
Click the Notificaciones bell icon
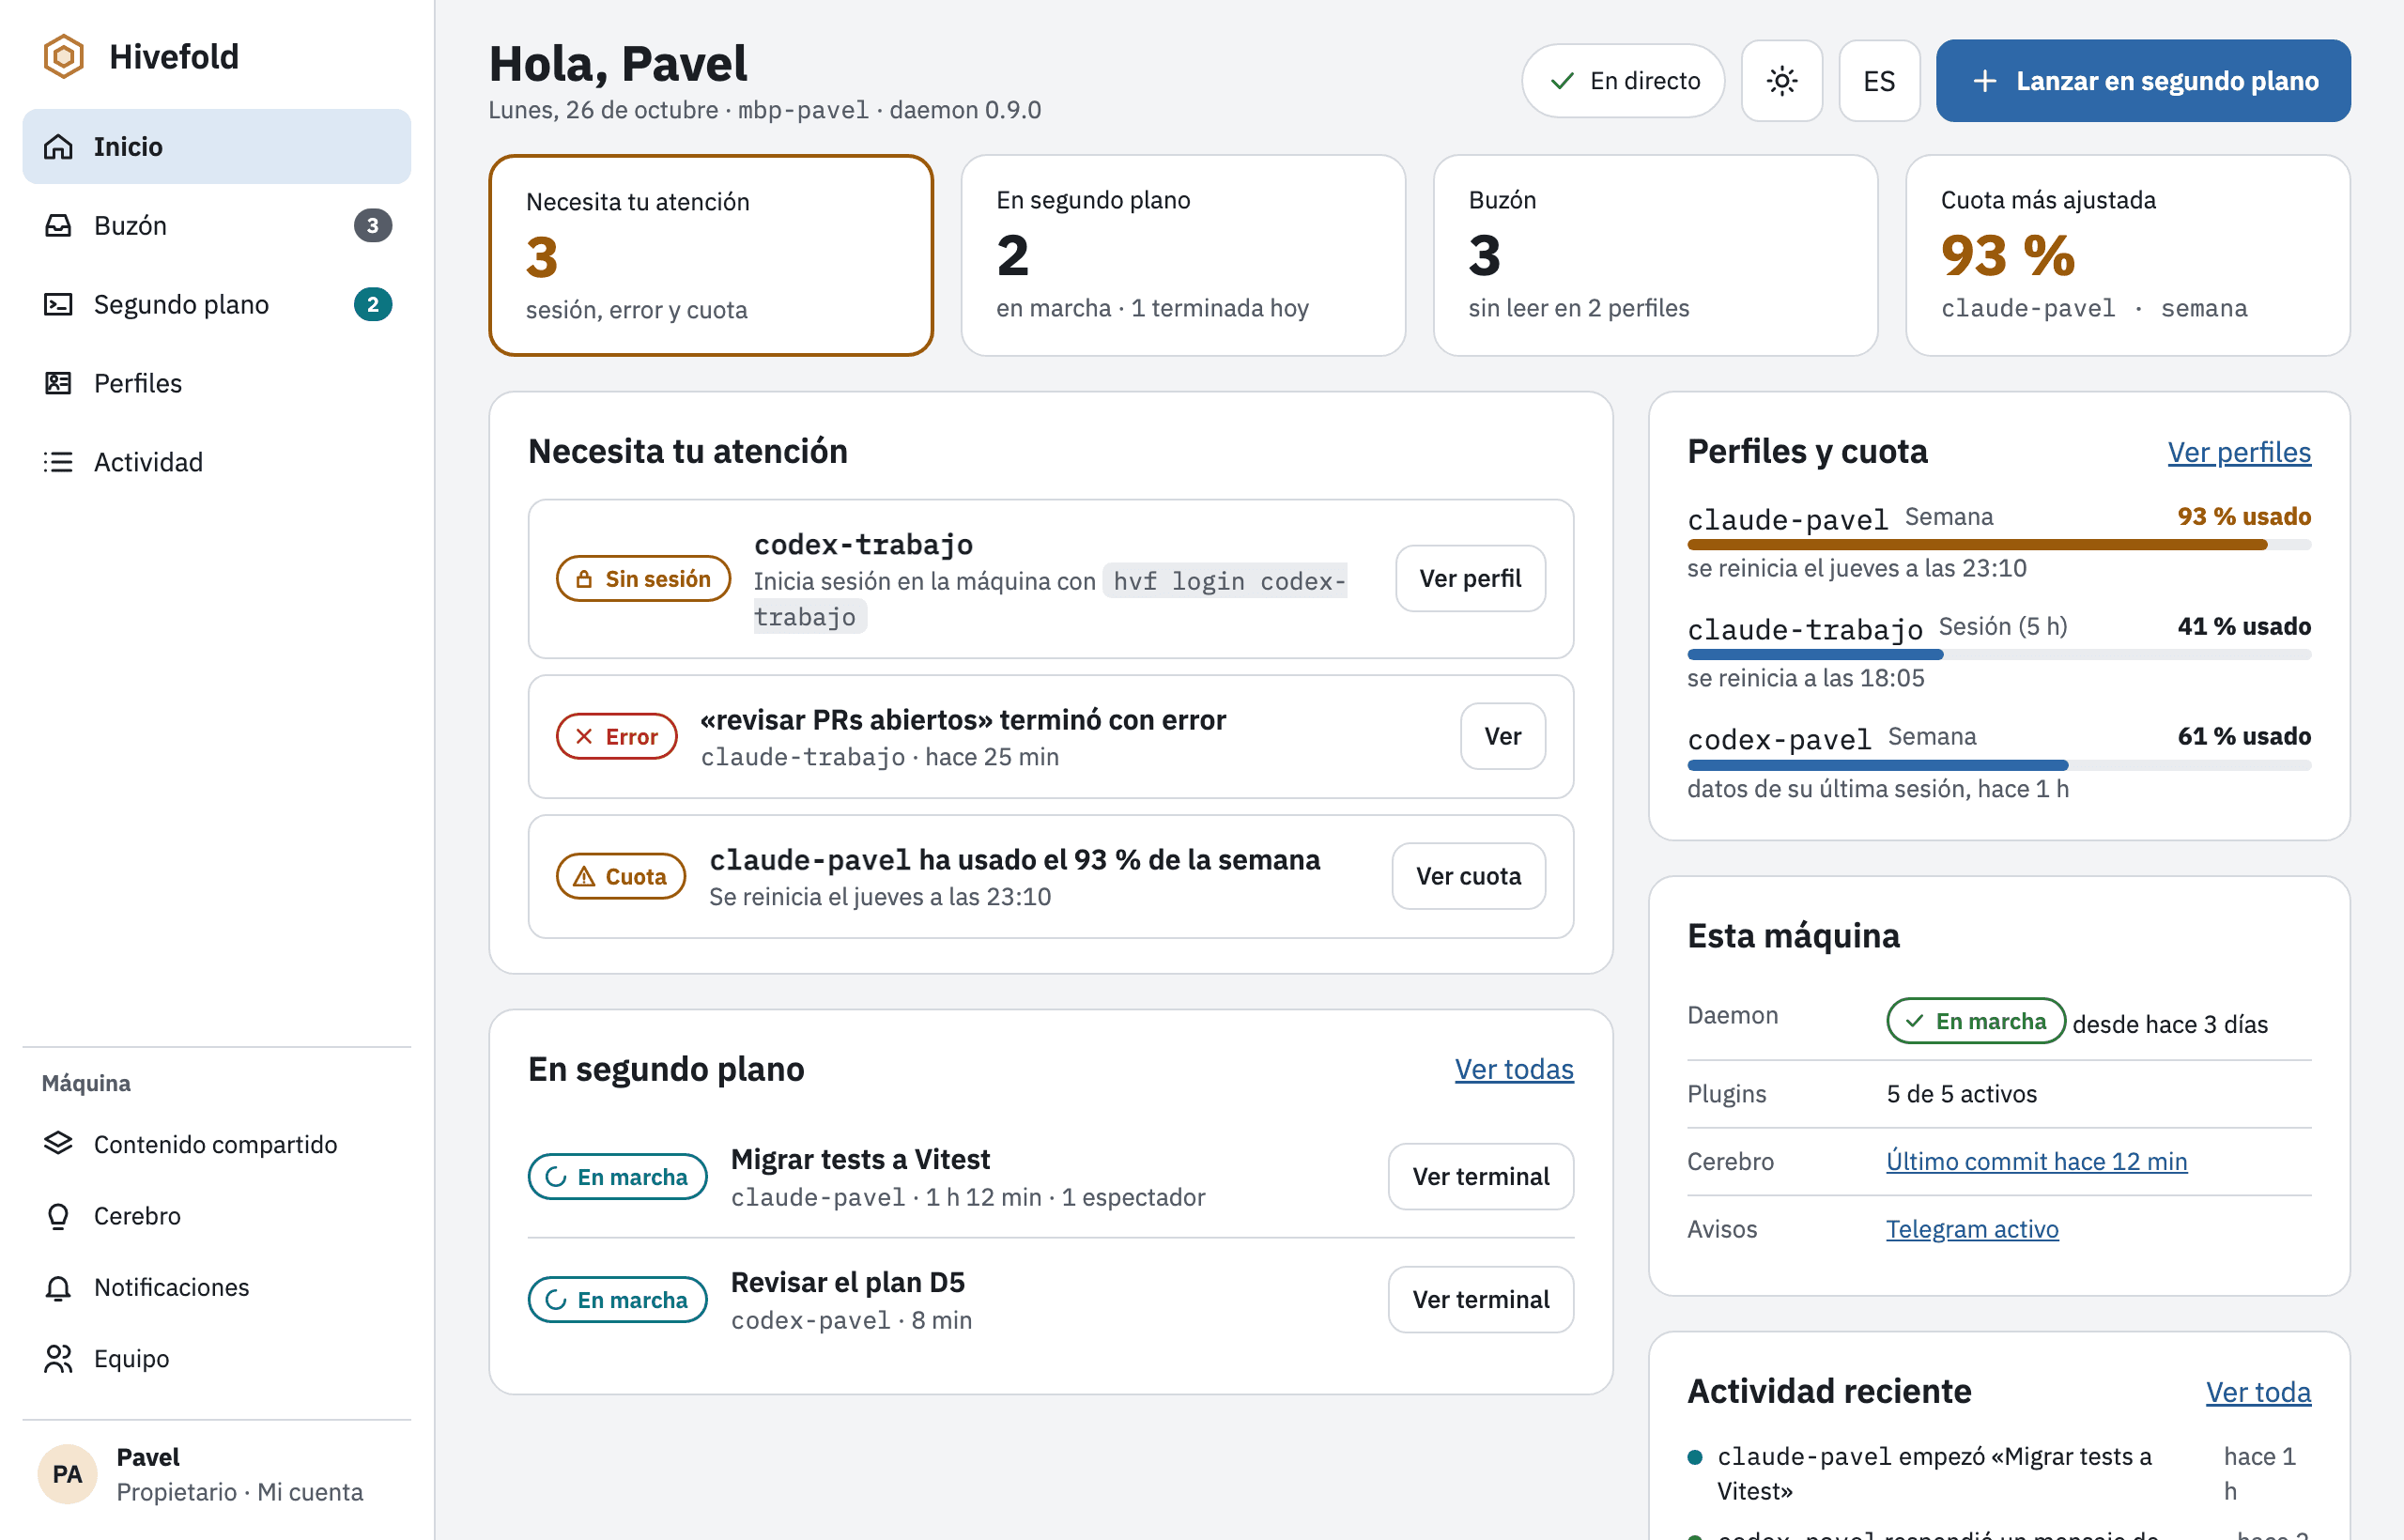pos(58,1287)
